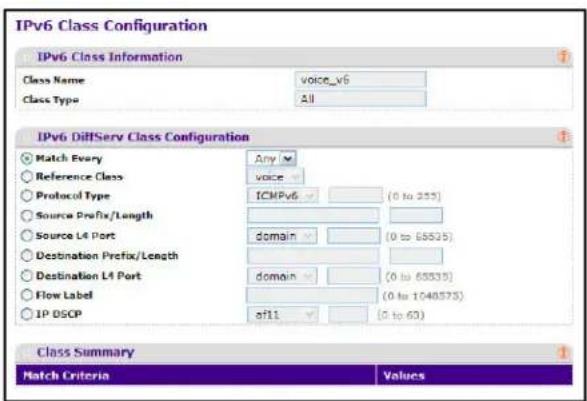Select Destination Prefix/Length radio button
The image size is (587, 401).
[27, 256]
